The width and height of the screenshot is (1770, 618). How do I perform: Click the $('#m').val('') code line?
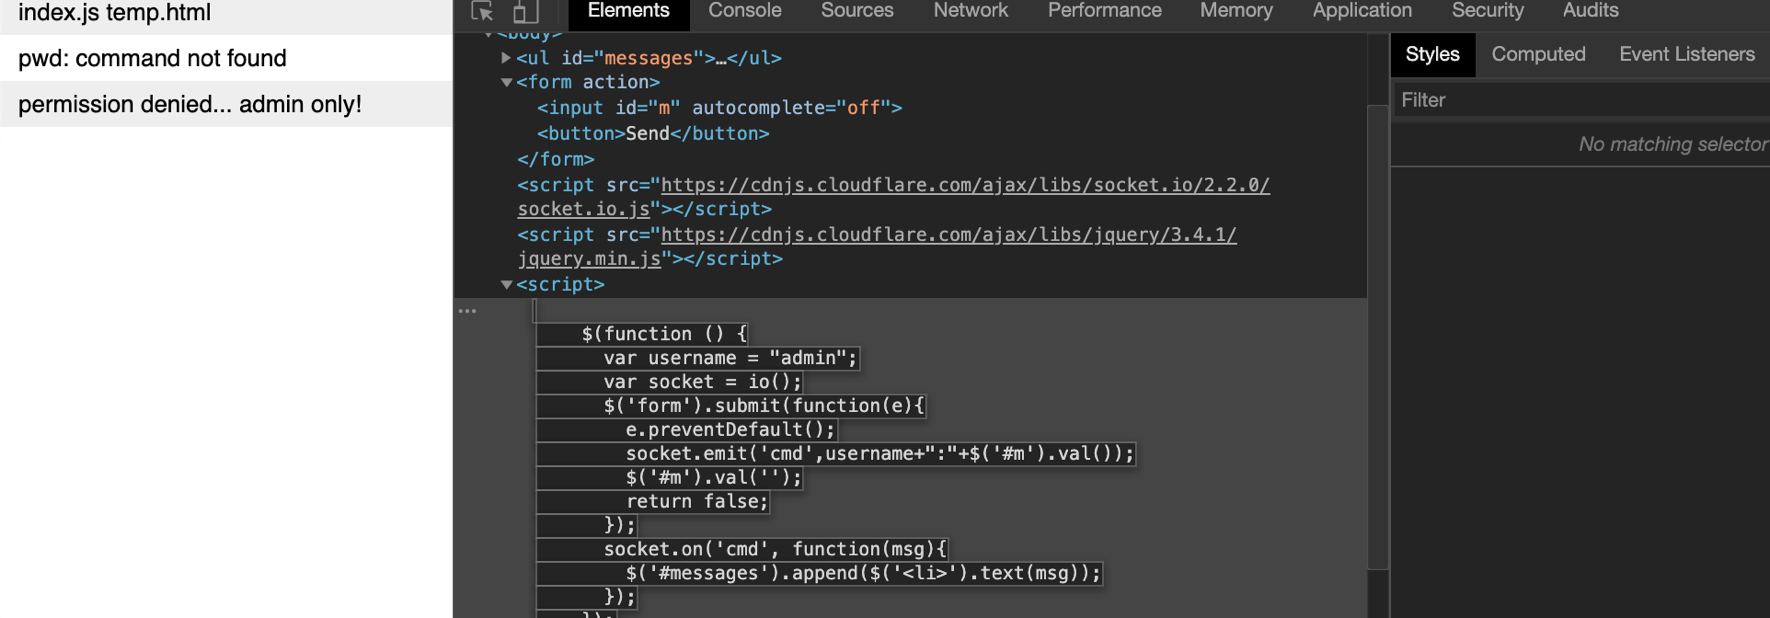pyautogui.click(x=714, y=478)
